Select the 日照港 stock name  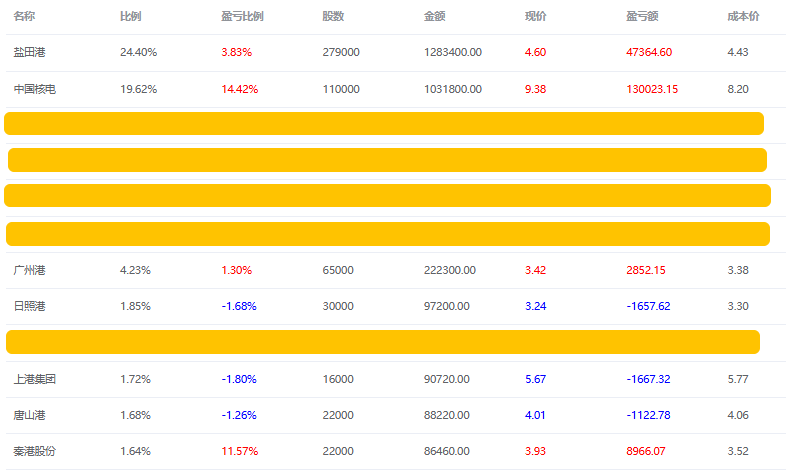tap(29, 306)
